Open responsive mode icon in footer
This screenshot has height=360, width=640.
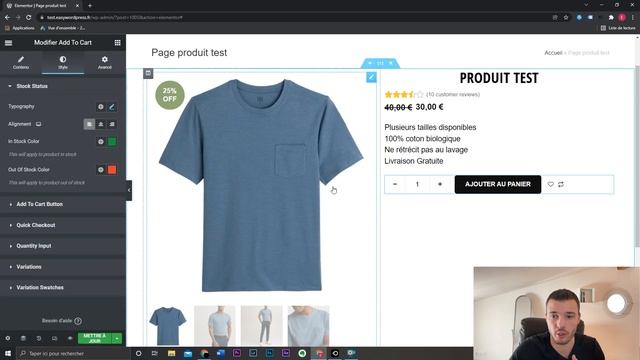[x=54, y=338]
